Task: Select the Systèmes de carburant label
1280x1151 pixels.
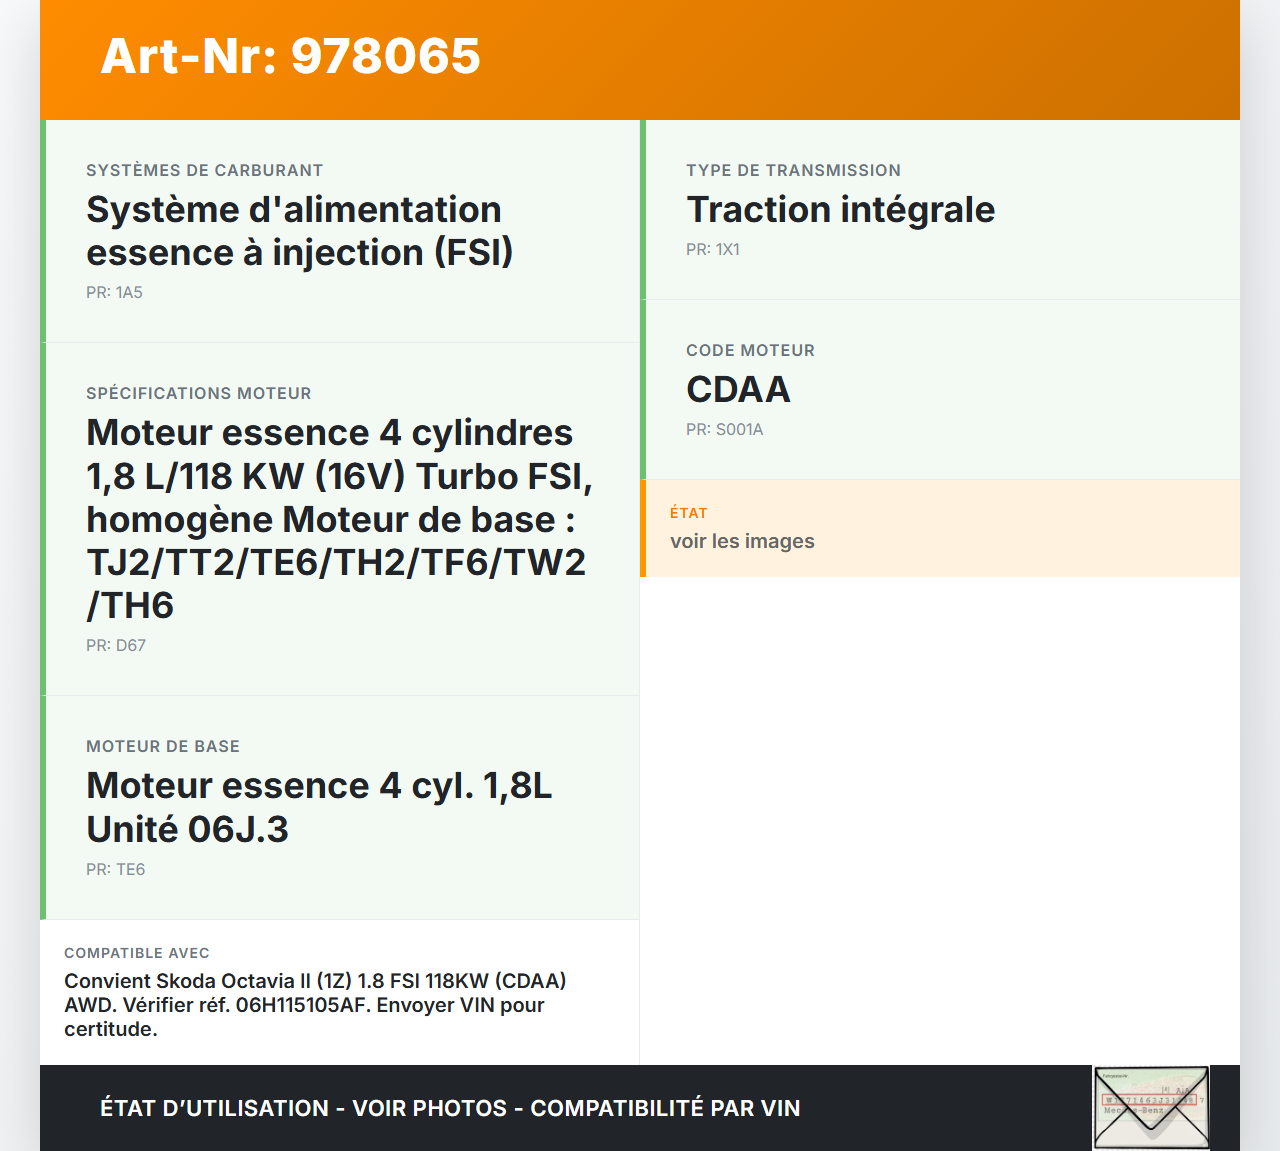Action: coord(204,170)
